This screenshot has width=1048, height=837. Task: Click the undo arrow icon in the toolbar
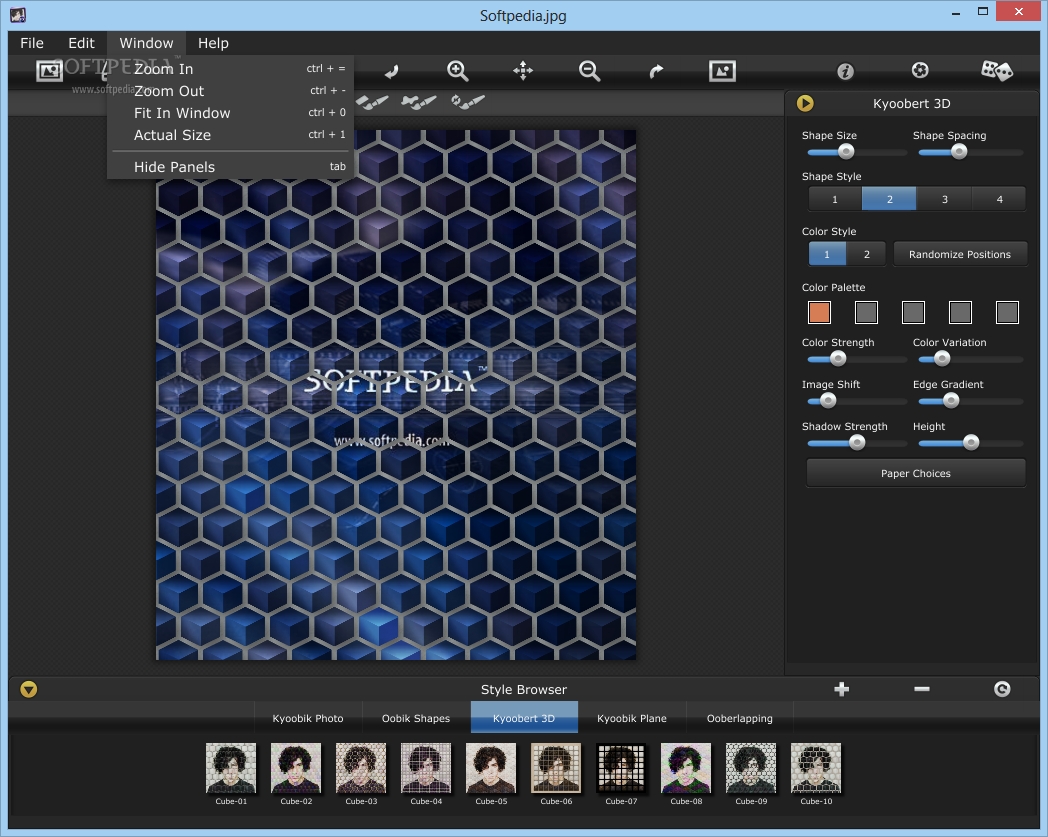tap(392, 71)
